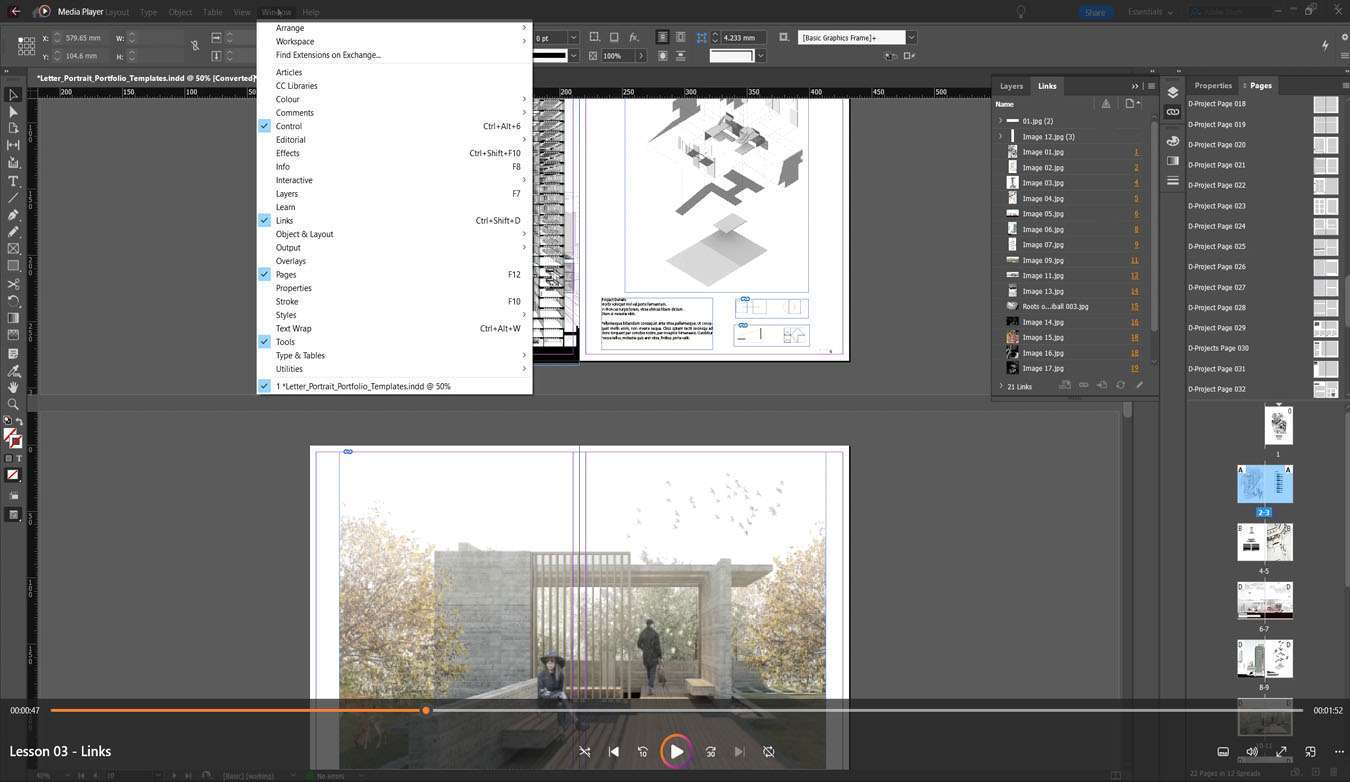
Task: Select the Free Transform tool
Action: (x=13, y=301)
